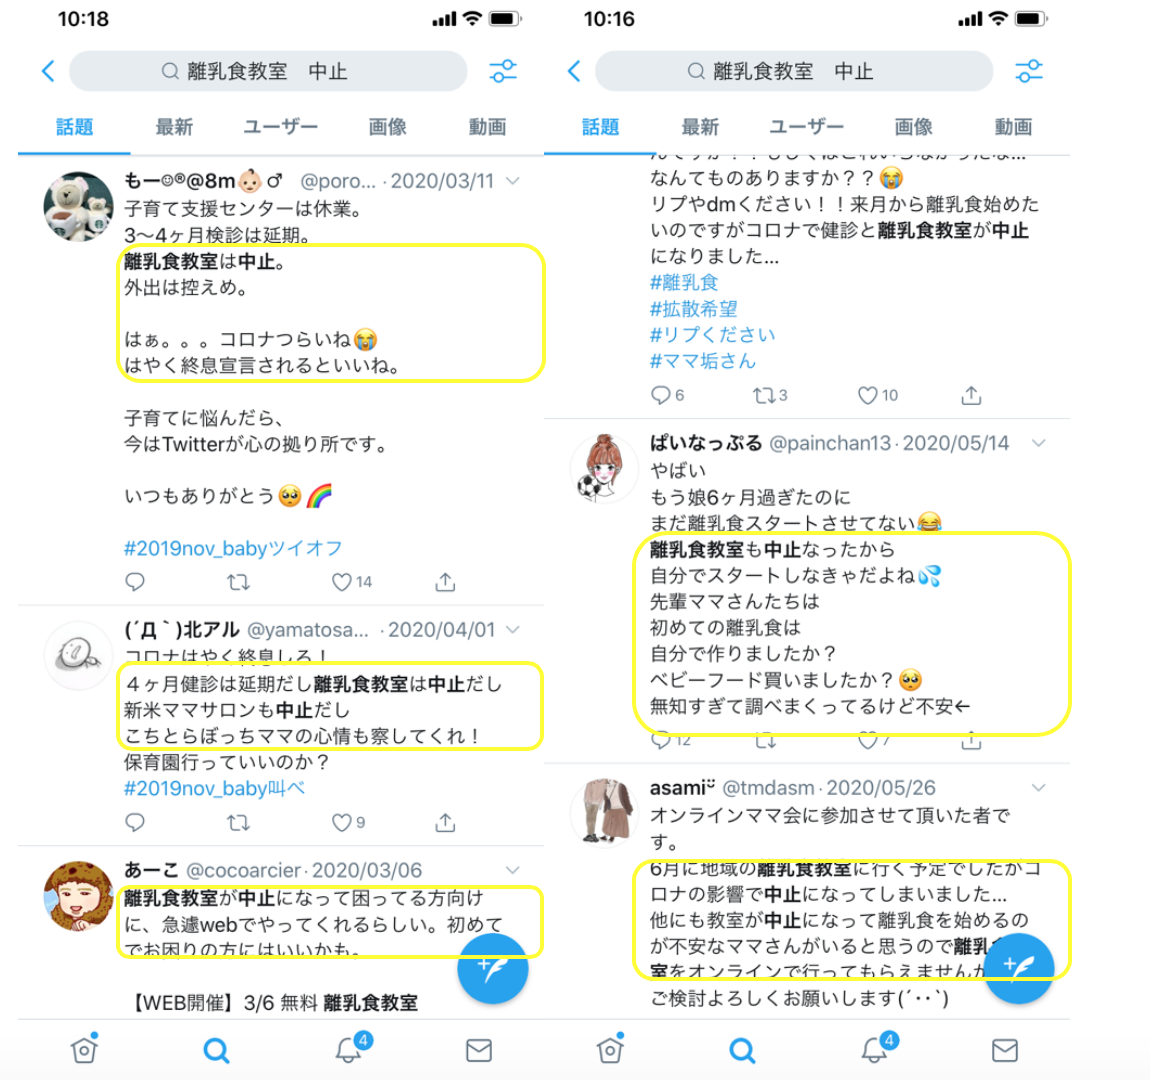Tap search field in left screen

268,71
